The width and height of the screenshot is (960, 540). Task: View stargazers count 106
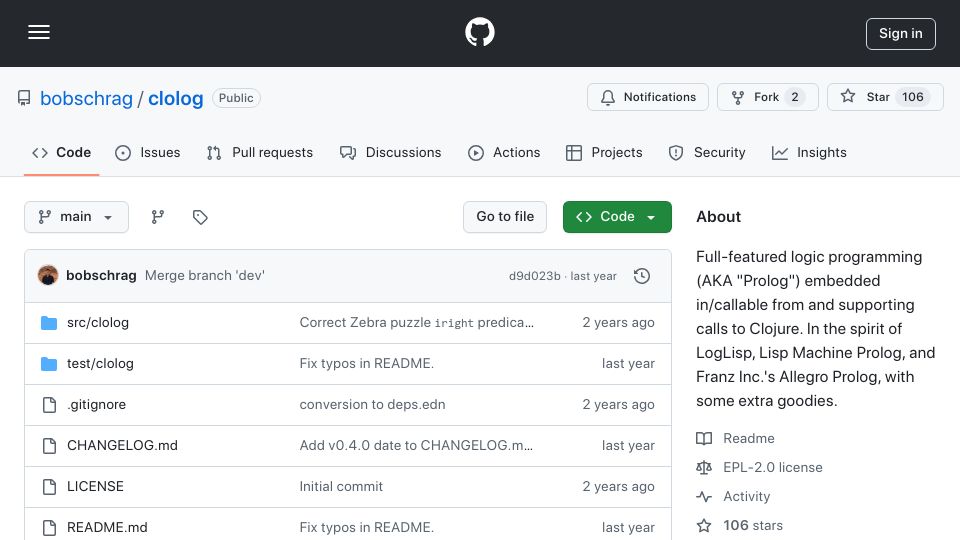[912, 97]
